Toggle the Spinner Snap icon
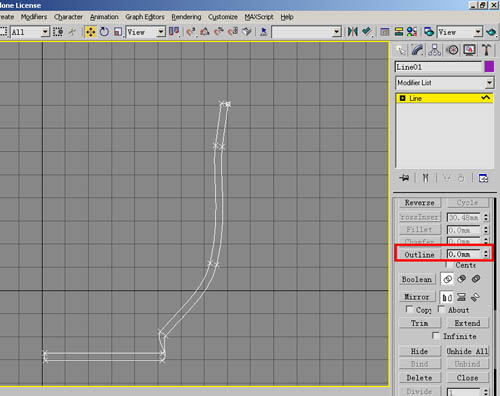Screen dimensions: 500x396 point(233,32)
